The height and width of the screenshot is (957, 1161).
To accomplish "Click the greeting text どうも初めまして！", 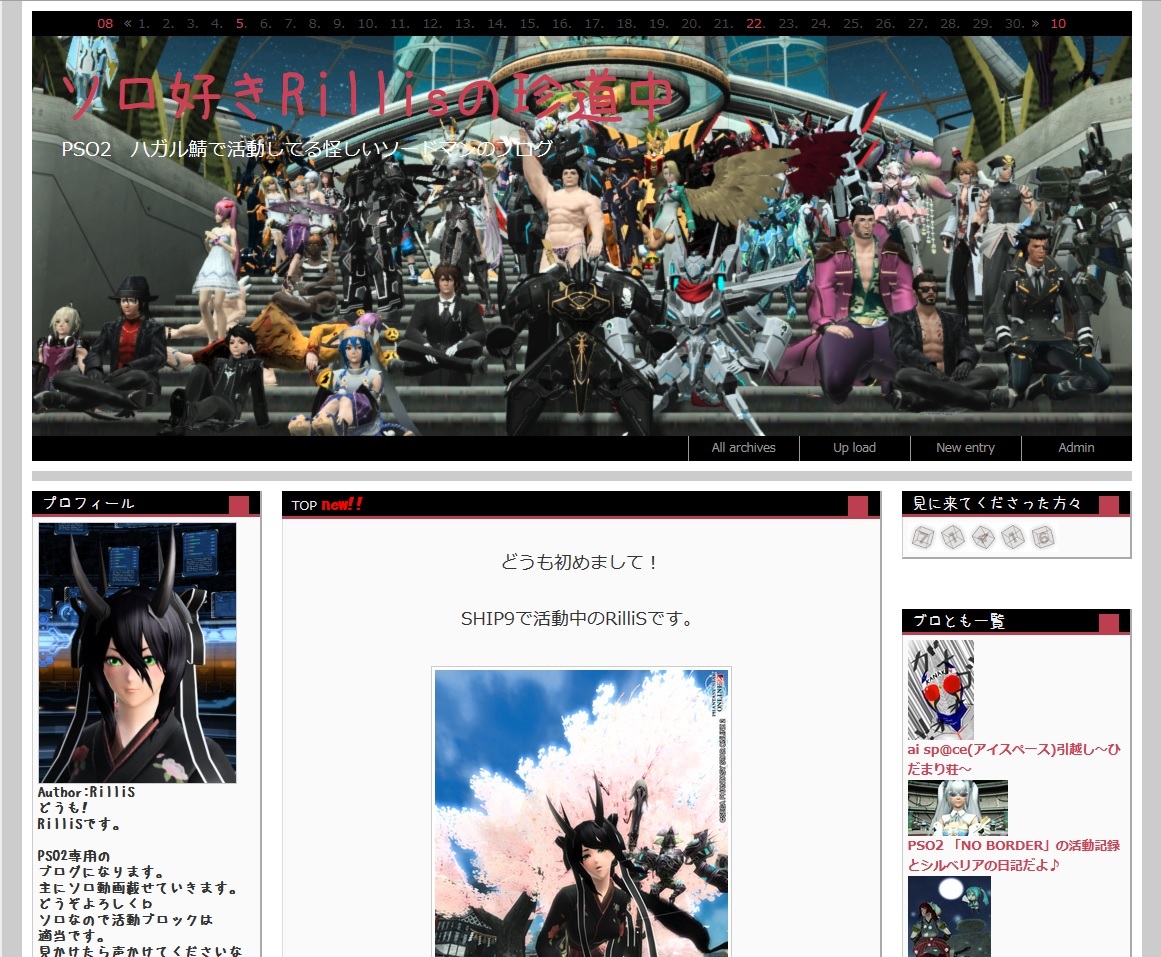I will tap(581, 562).
